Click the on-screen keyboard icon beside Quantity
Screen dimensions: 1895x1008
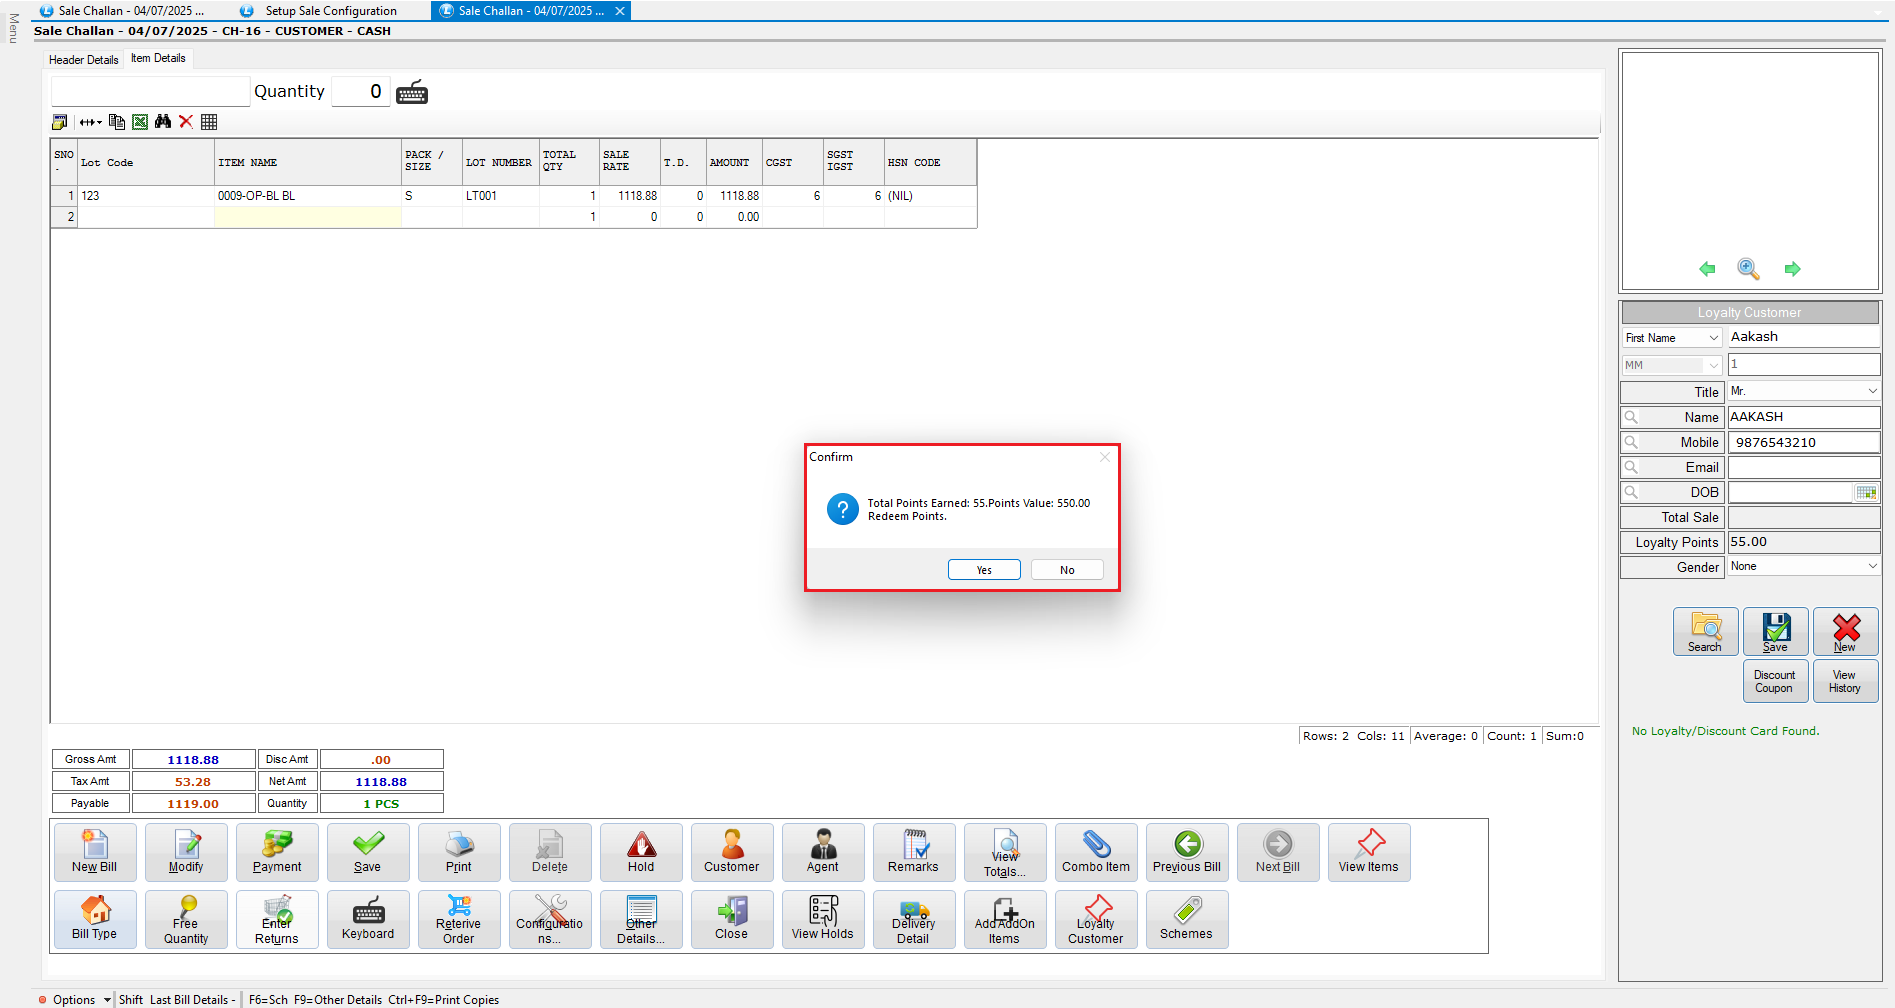tap(412, 92)
